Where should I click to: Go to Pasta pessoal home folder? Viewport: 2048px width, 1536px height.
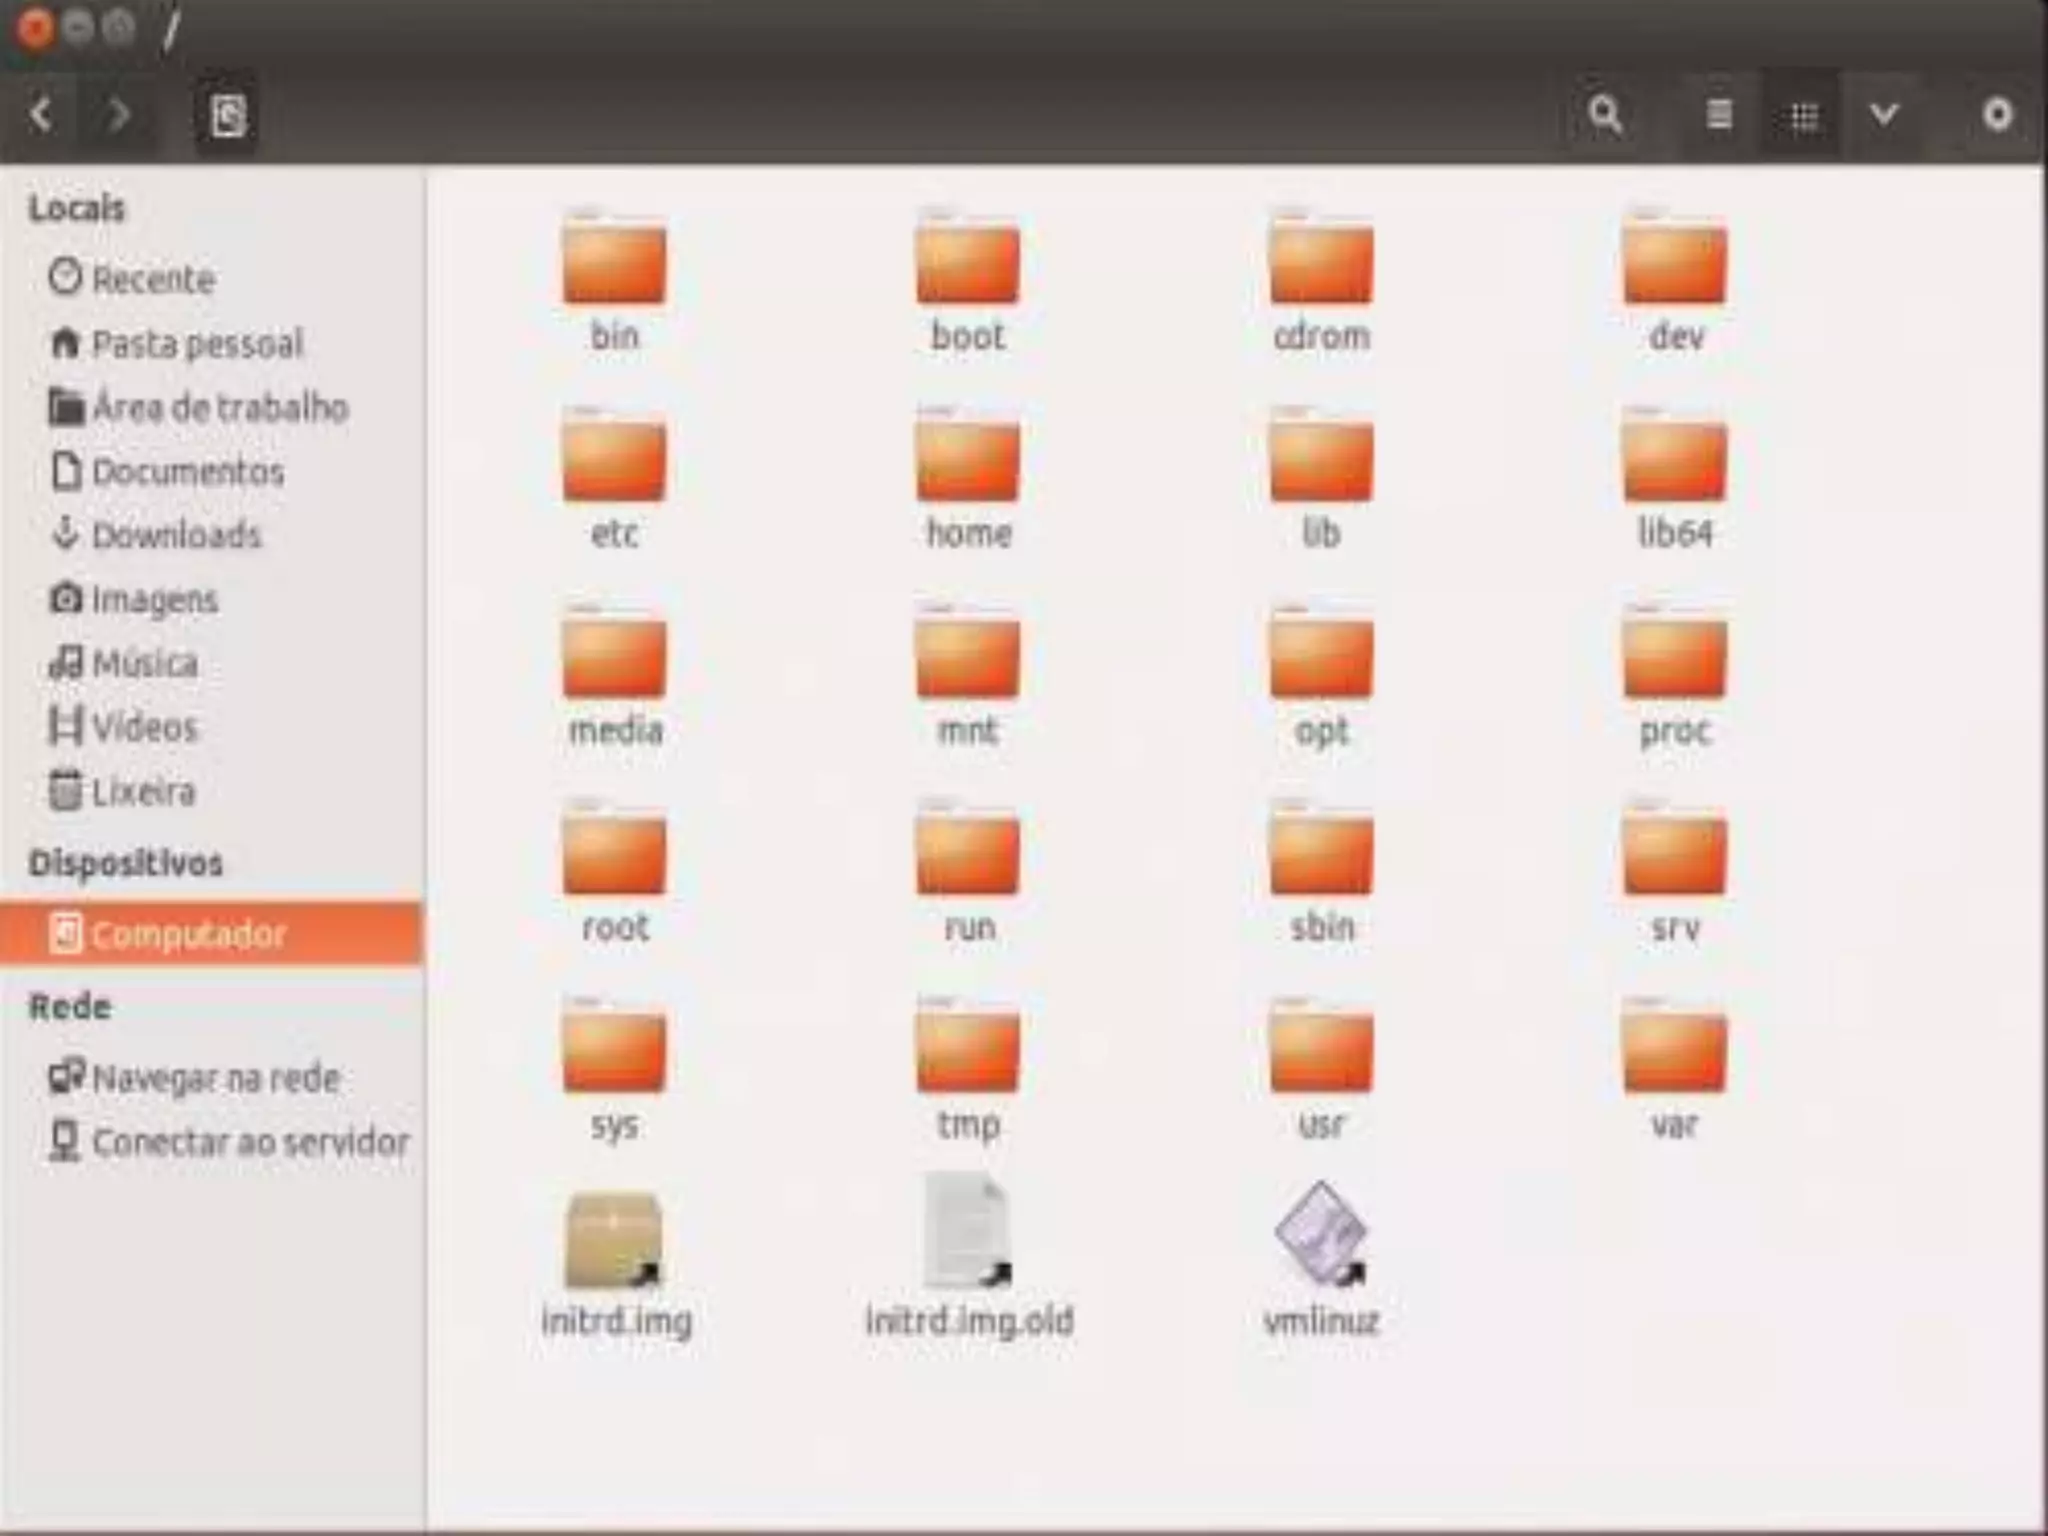click(x=196, y=344)
